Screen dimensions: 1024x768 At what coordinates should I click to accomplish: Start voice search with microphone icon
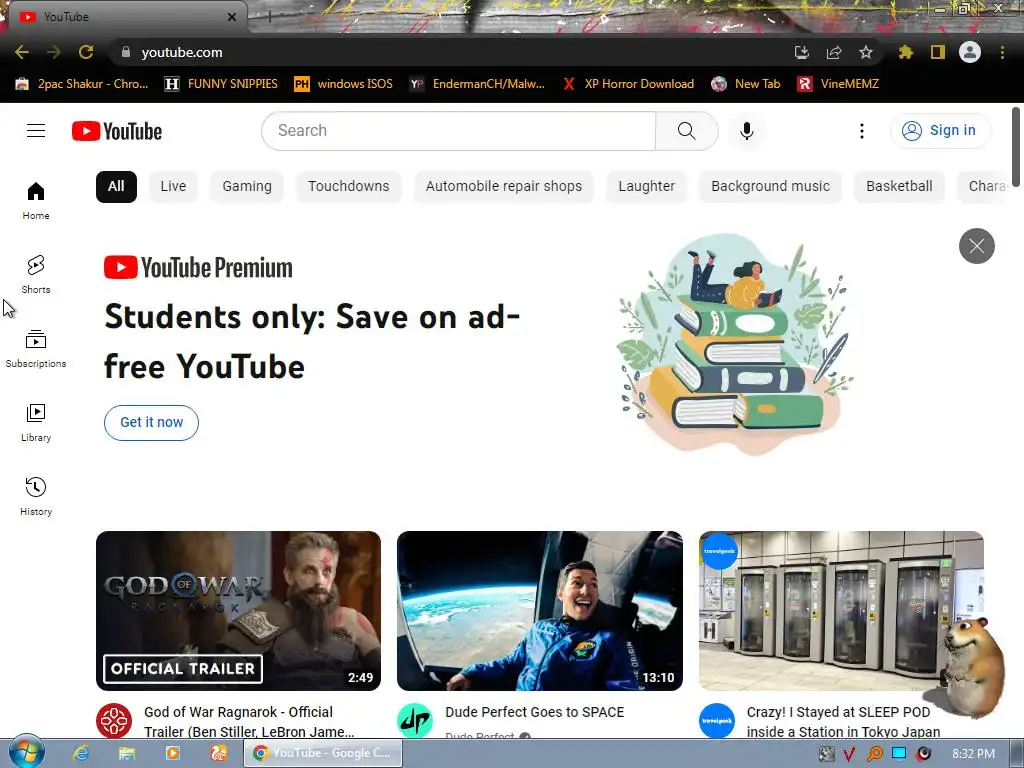tap(746, 131)
